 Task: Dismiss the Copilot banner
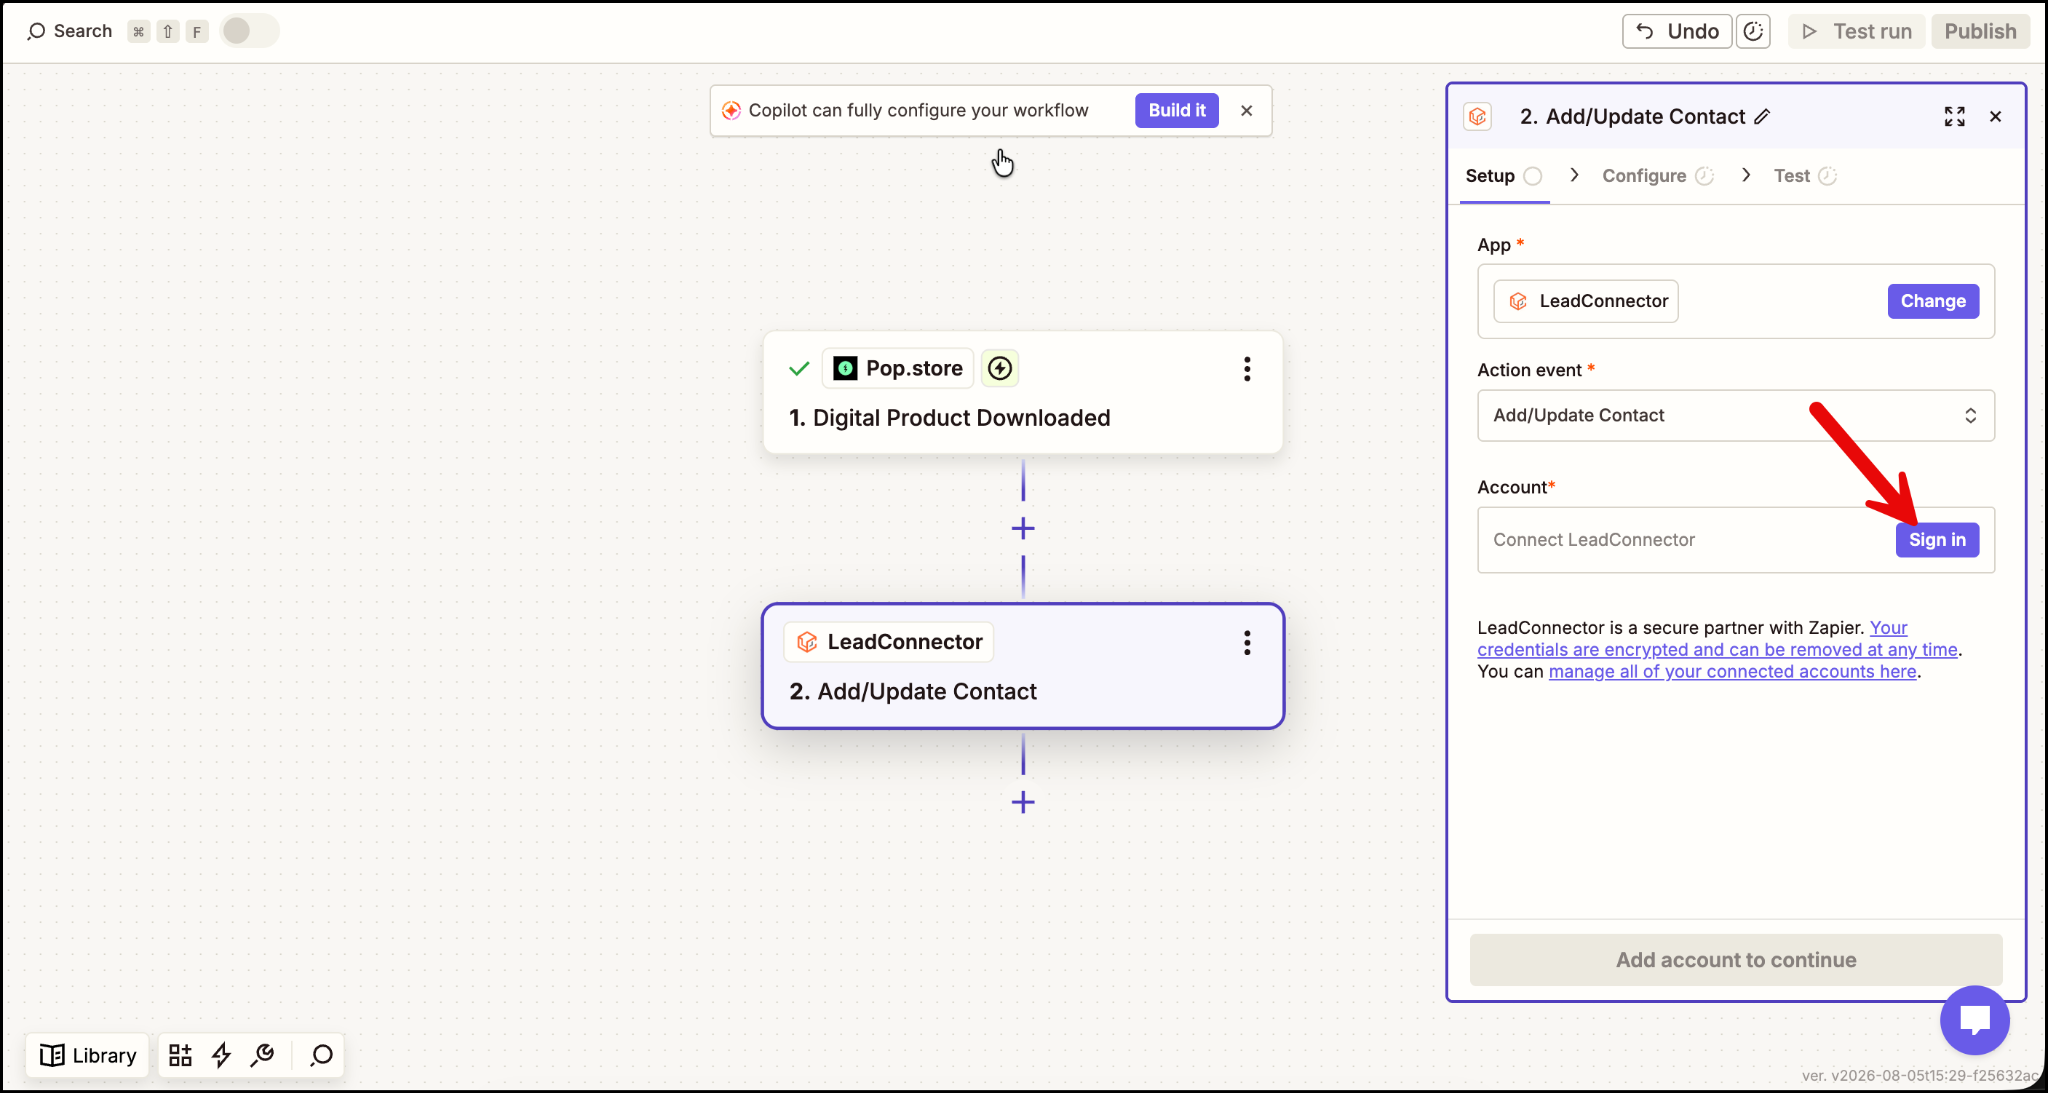(x=1246, y=110)
